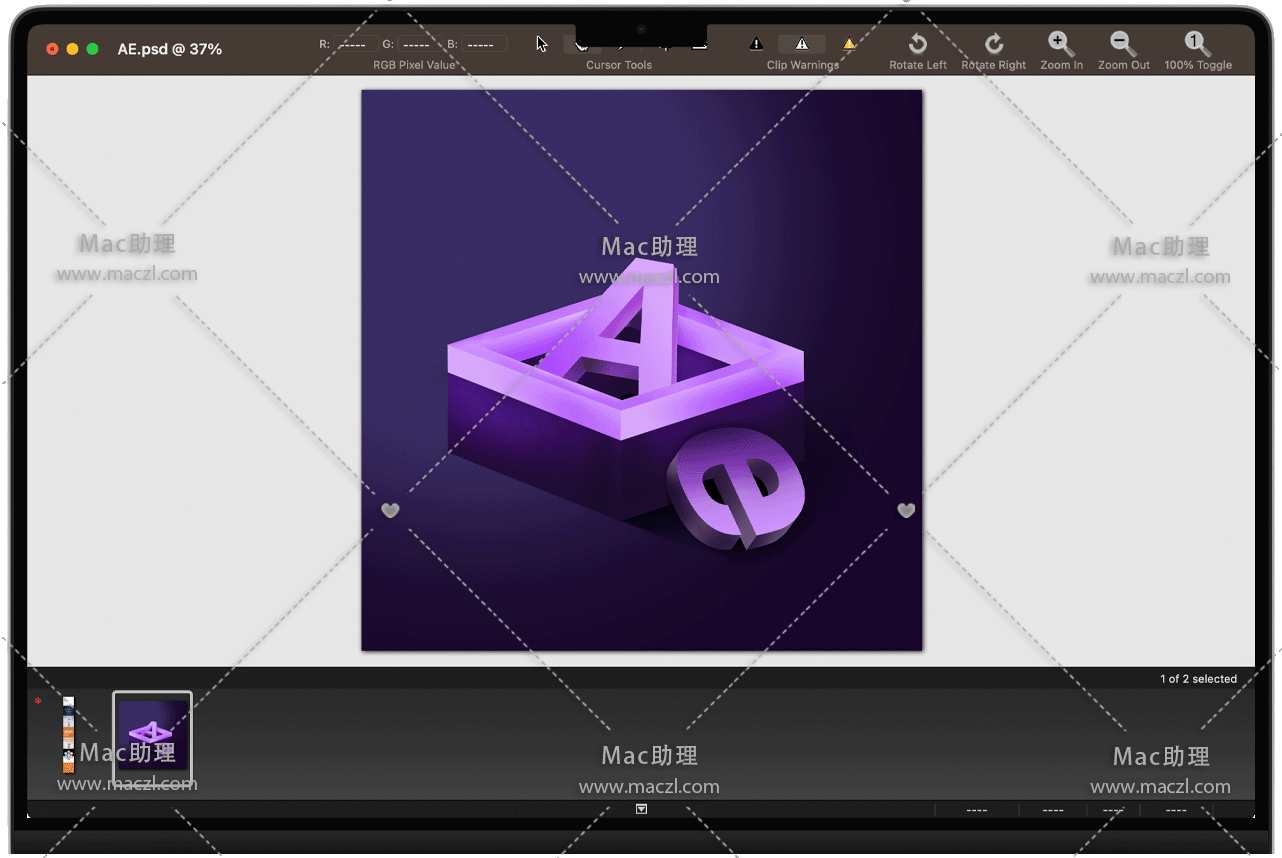This screenshot has width=1282, height=858.
Task: Toggle the white triangle clip warning
Action: point(802,44)
